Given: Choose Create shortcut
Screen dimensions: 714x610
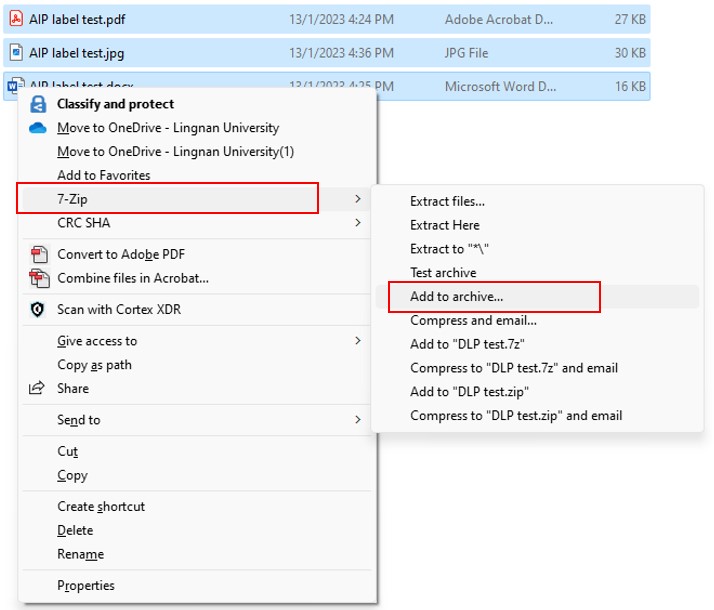Looking at the screenshot, I should [101, 507].
